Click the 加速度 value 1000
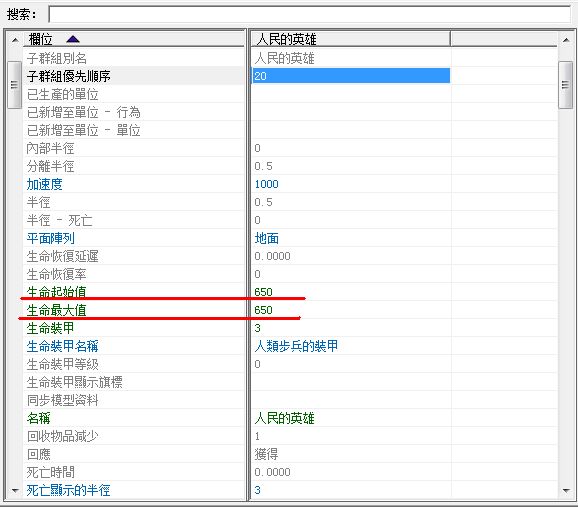 pyautogui.click(x=267, y=184)
